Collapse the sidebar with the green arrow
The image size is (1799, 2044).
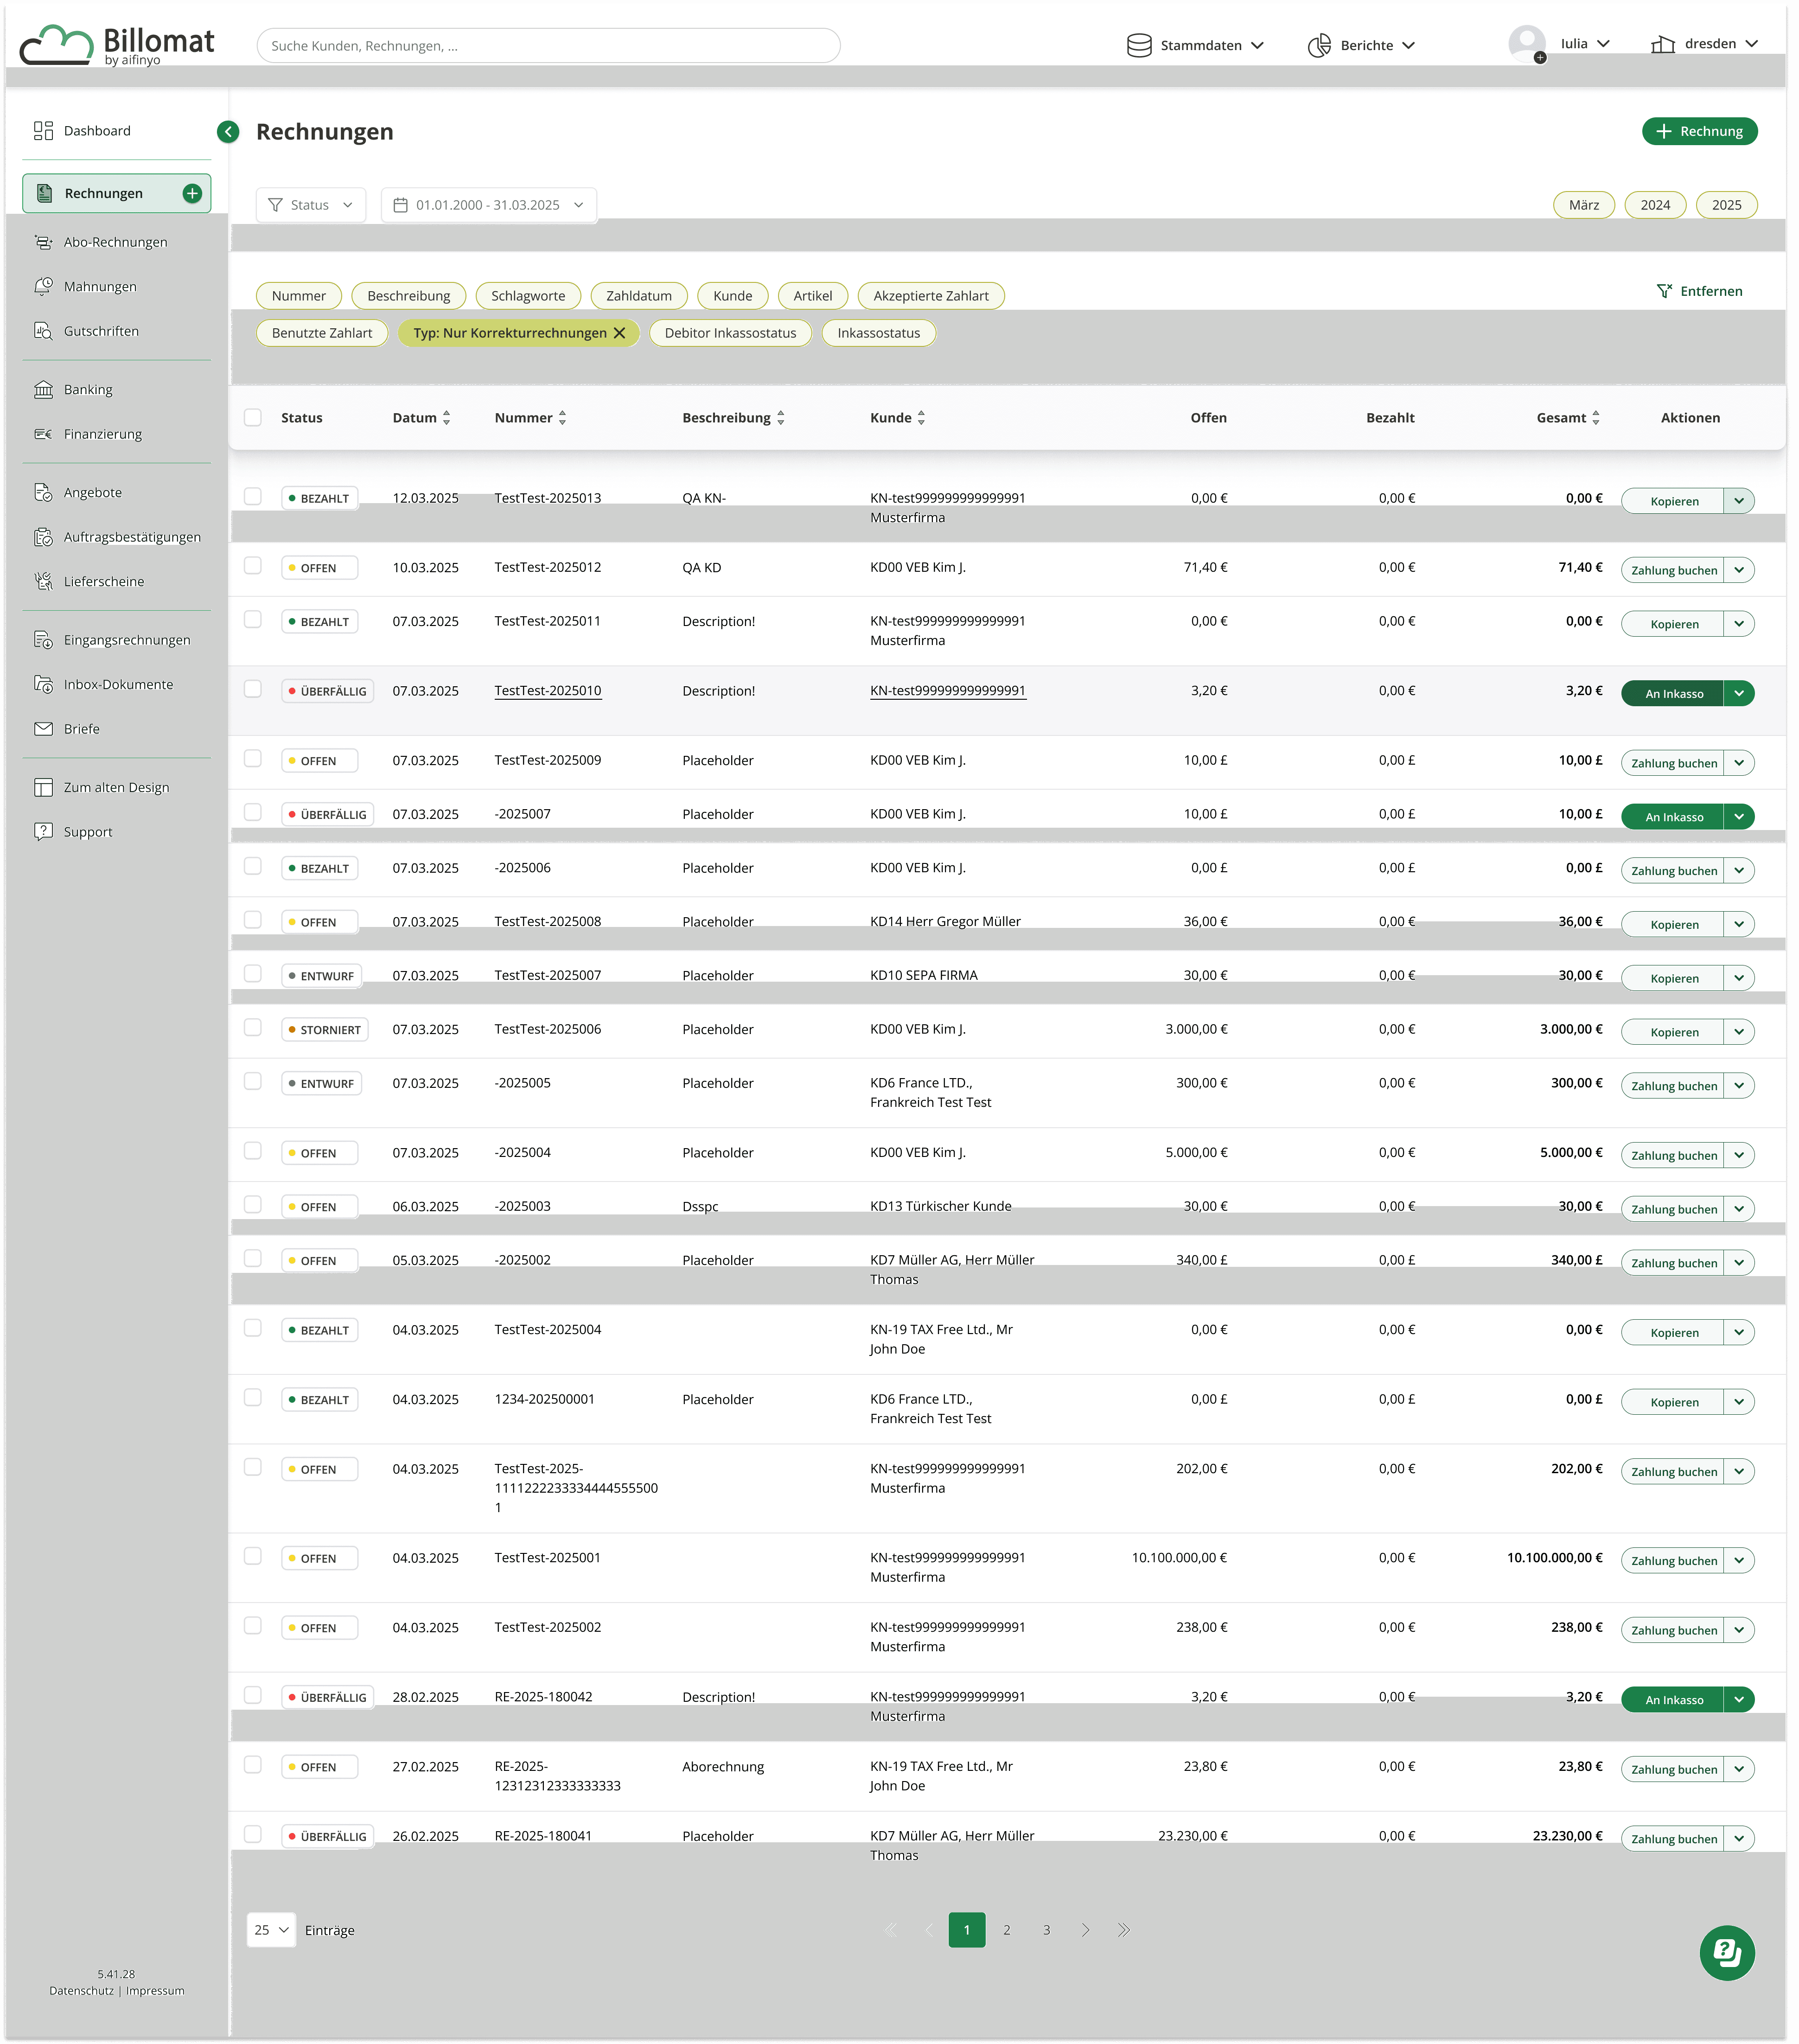click(228, 132)
